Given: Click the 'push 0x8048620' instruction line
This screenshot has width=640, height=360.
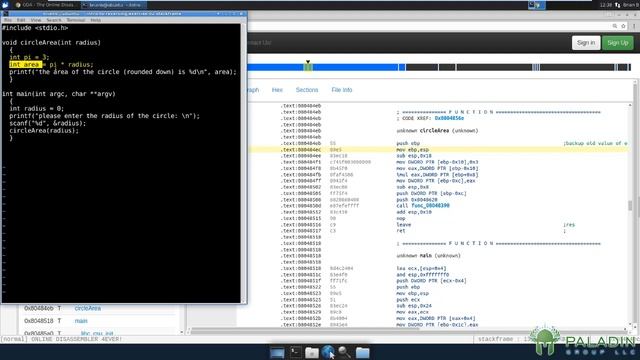Looking at the screenshot, I should [417, 200].
